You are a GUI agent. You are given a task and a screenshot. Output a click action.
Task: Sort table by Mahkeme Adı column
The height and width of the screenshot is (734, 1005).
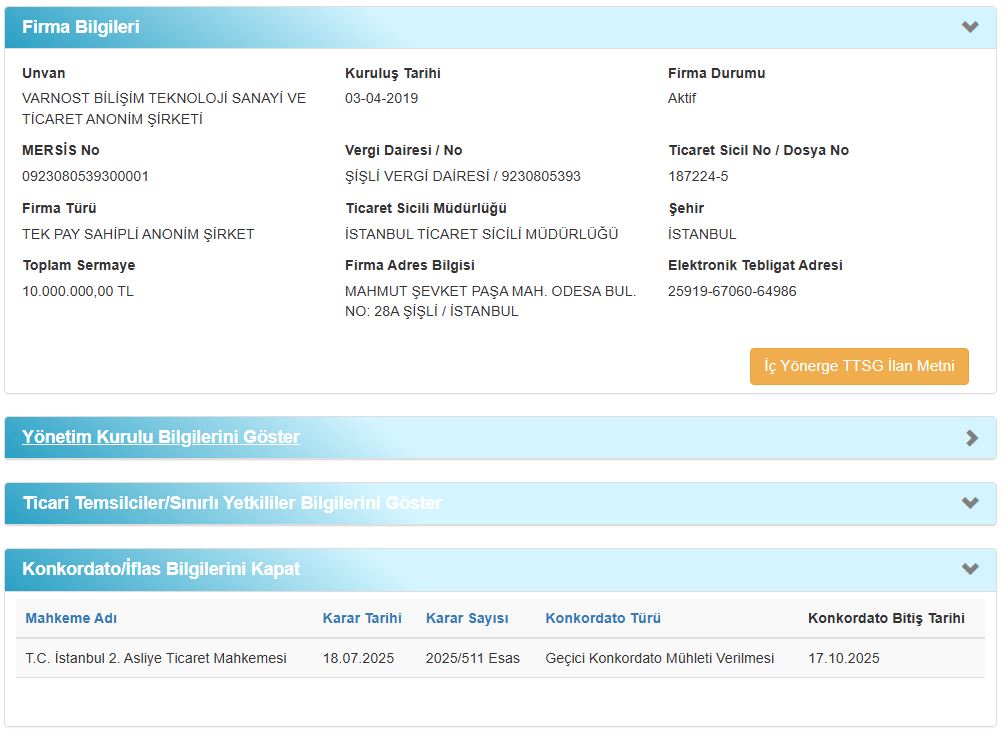coord(71,618)
